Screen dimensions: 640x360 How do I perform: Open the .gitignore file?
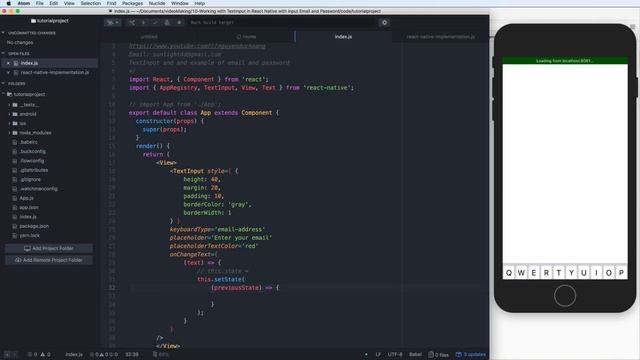(x=30, y=180)
